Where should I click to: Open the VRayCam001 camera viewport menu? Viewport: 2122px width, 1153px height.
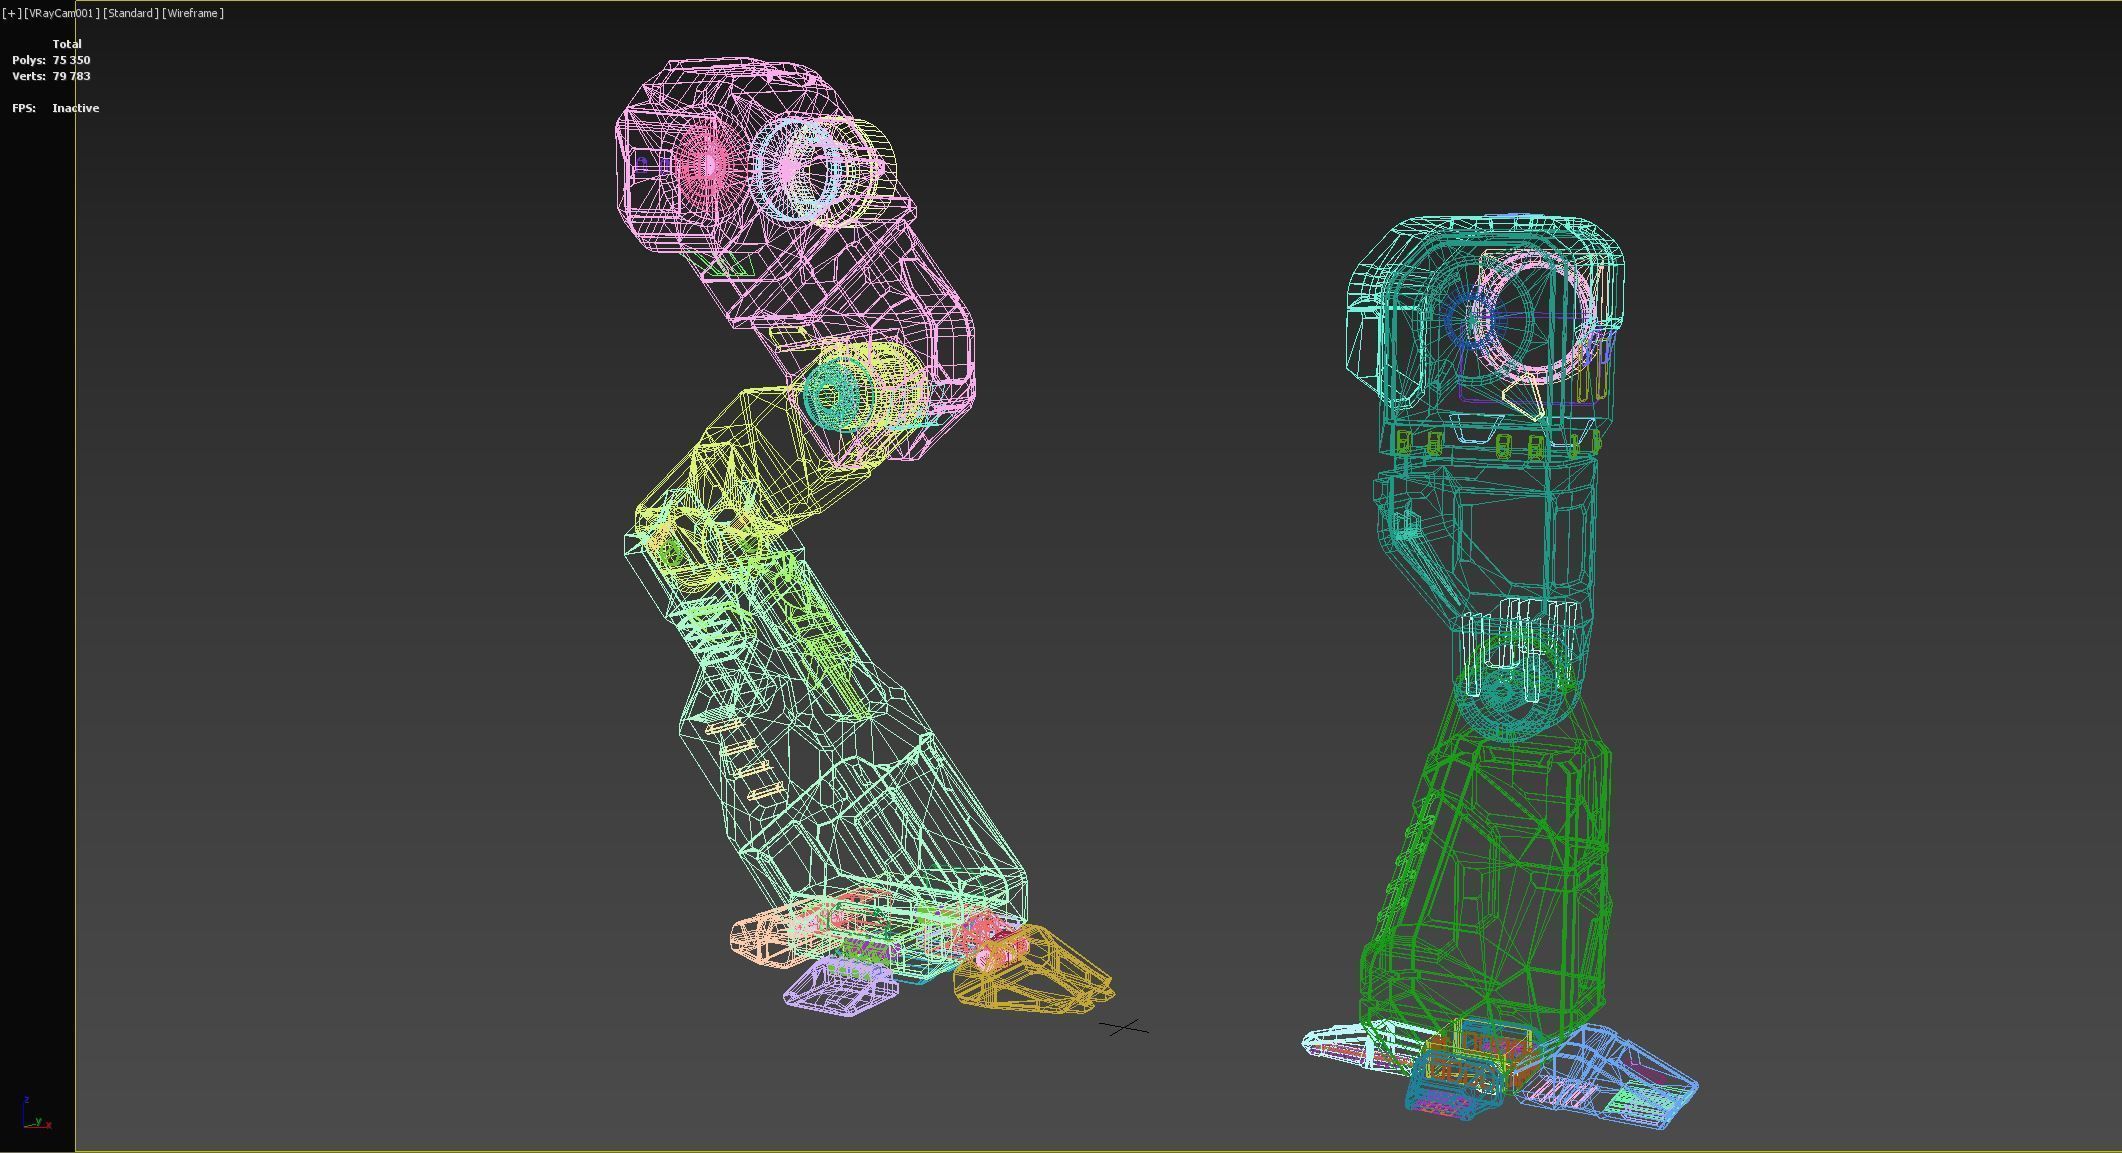point(61,13)
